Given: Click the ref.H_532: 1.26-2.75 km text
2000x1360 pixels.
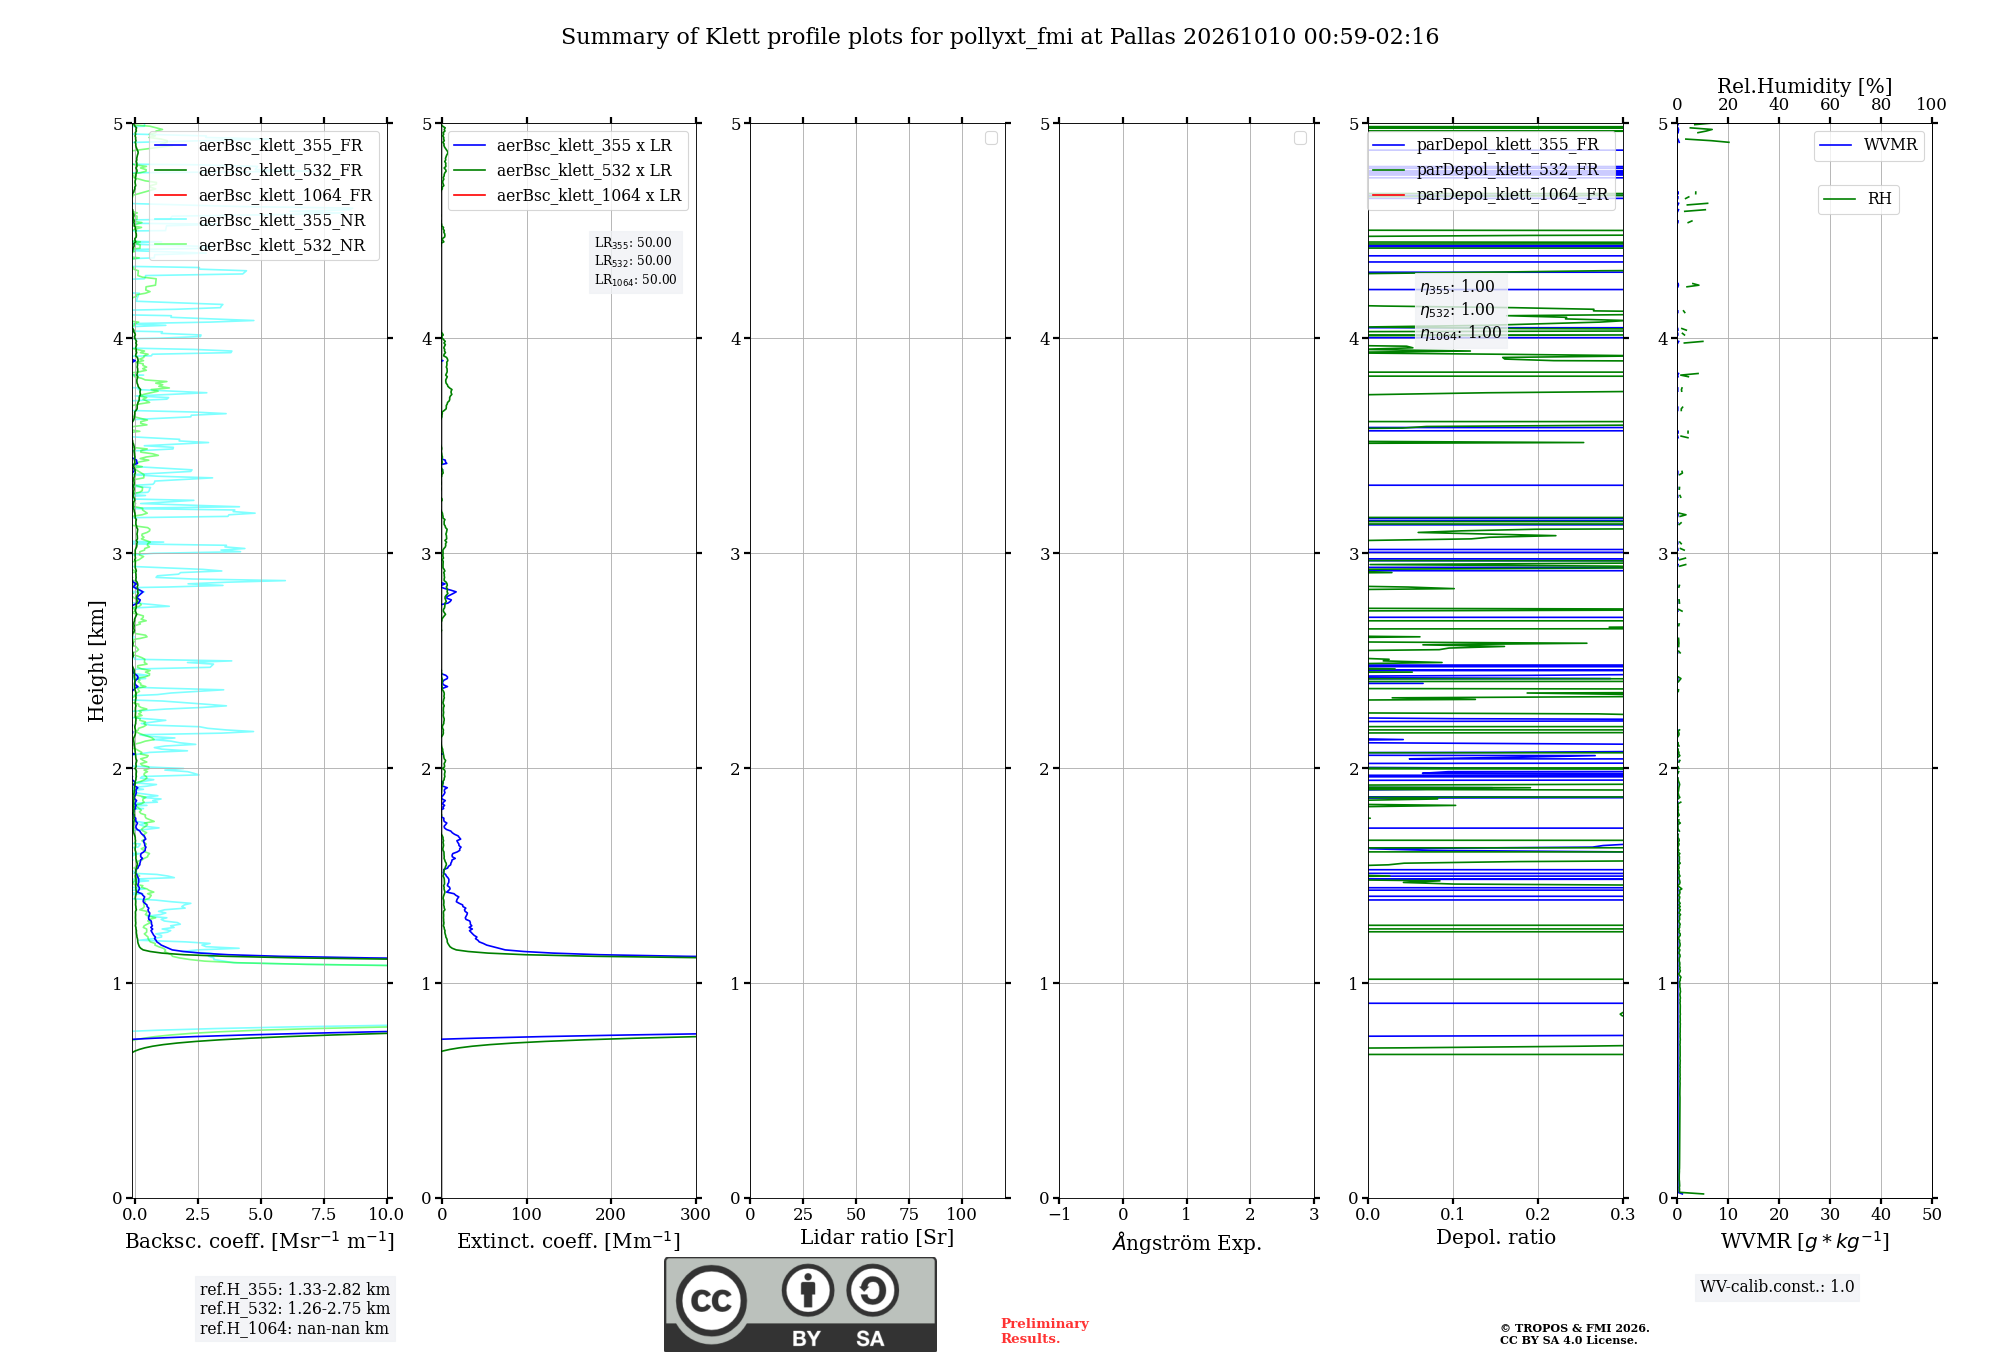Looking at the screenshot, I should (x=295, y=1309).
